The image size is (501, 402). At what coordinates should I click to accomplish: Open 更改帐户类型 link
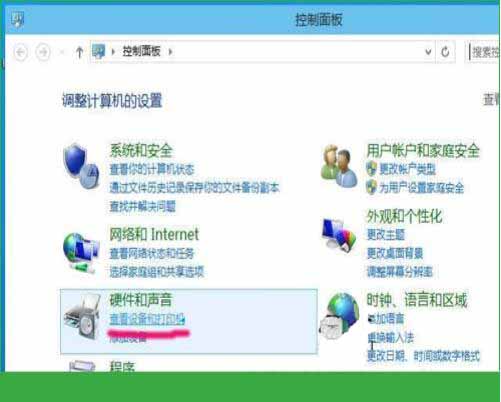click(x=407, y=169)
